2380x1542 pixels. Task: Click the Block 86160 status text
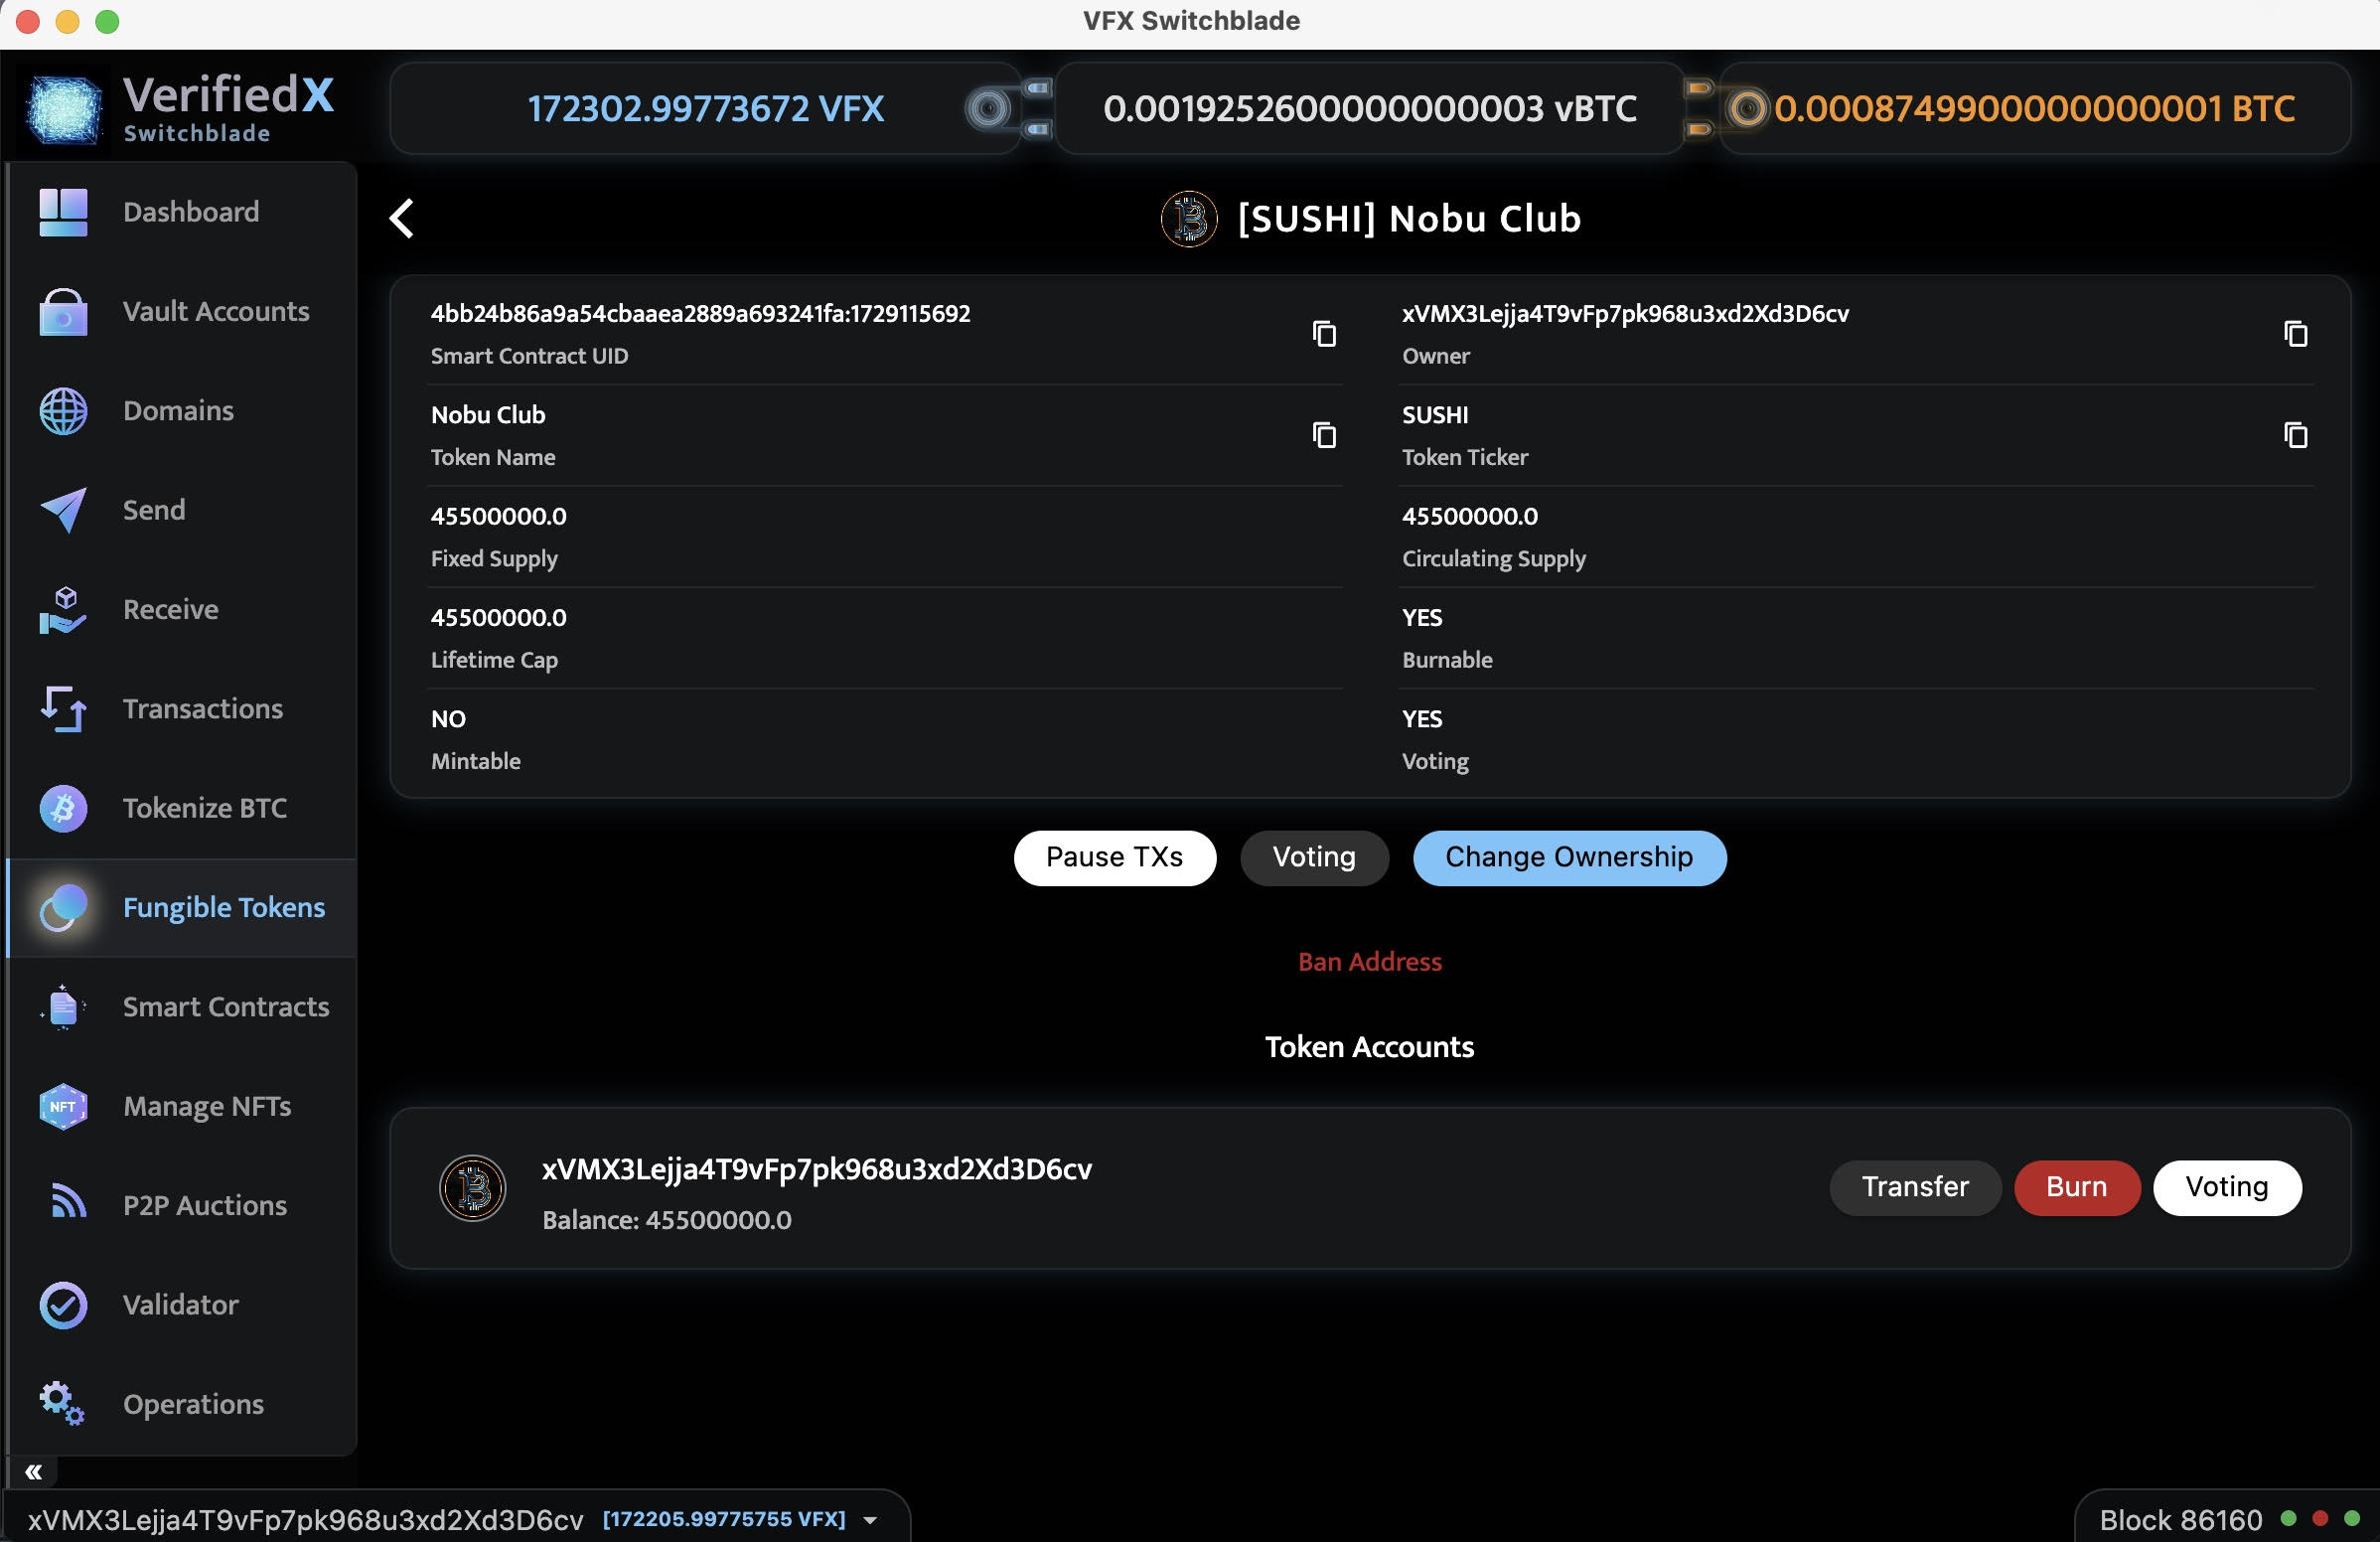2180,1521
